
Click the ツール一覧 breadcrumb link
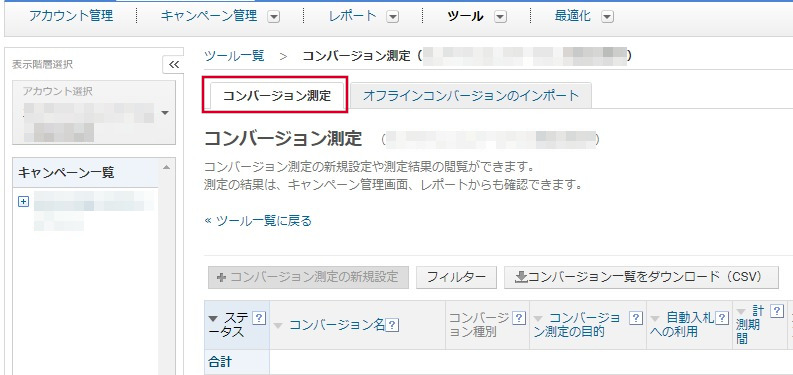pos(234,56)
